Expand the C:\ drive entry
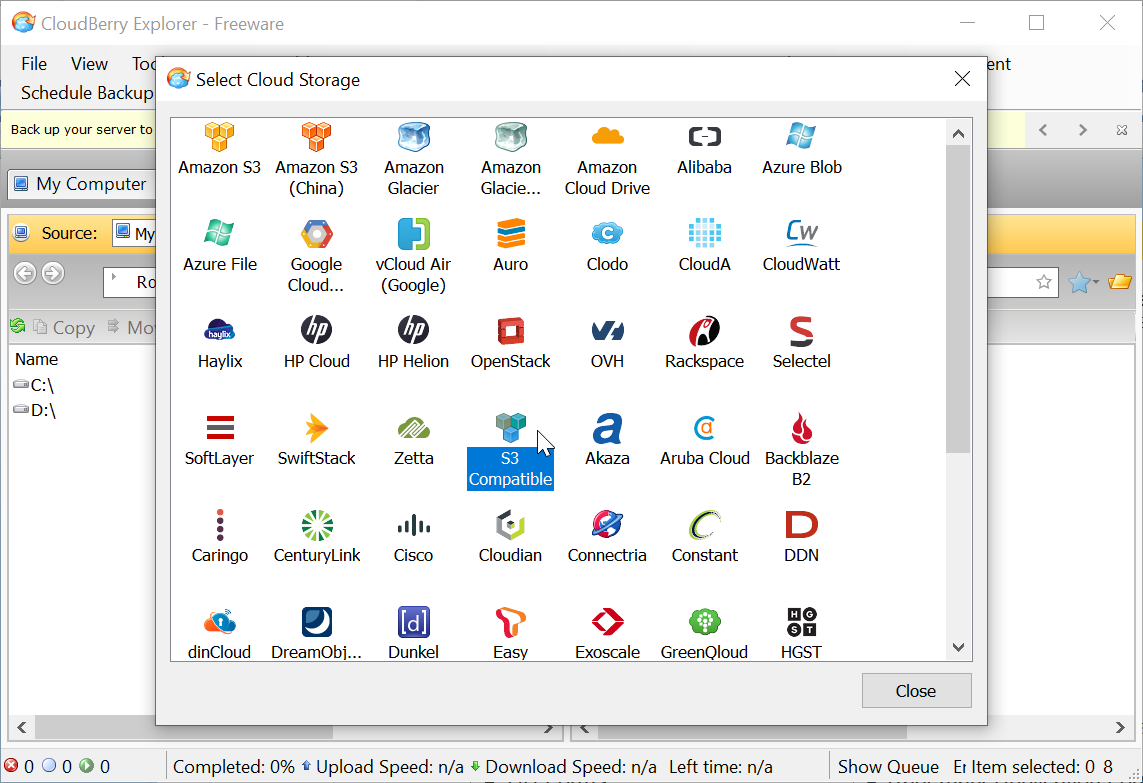 pyautogui.click(x=40, y=385)
